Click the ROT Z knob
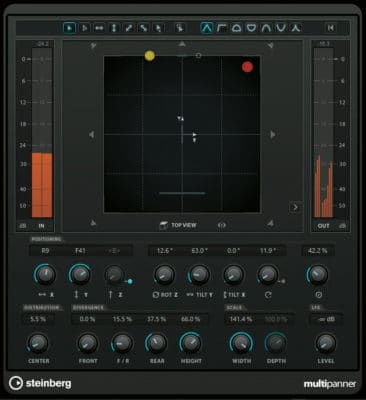Image resolution: width=366 pixels, height=400 pixels. [x=164, y=275]
